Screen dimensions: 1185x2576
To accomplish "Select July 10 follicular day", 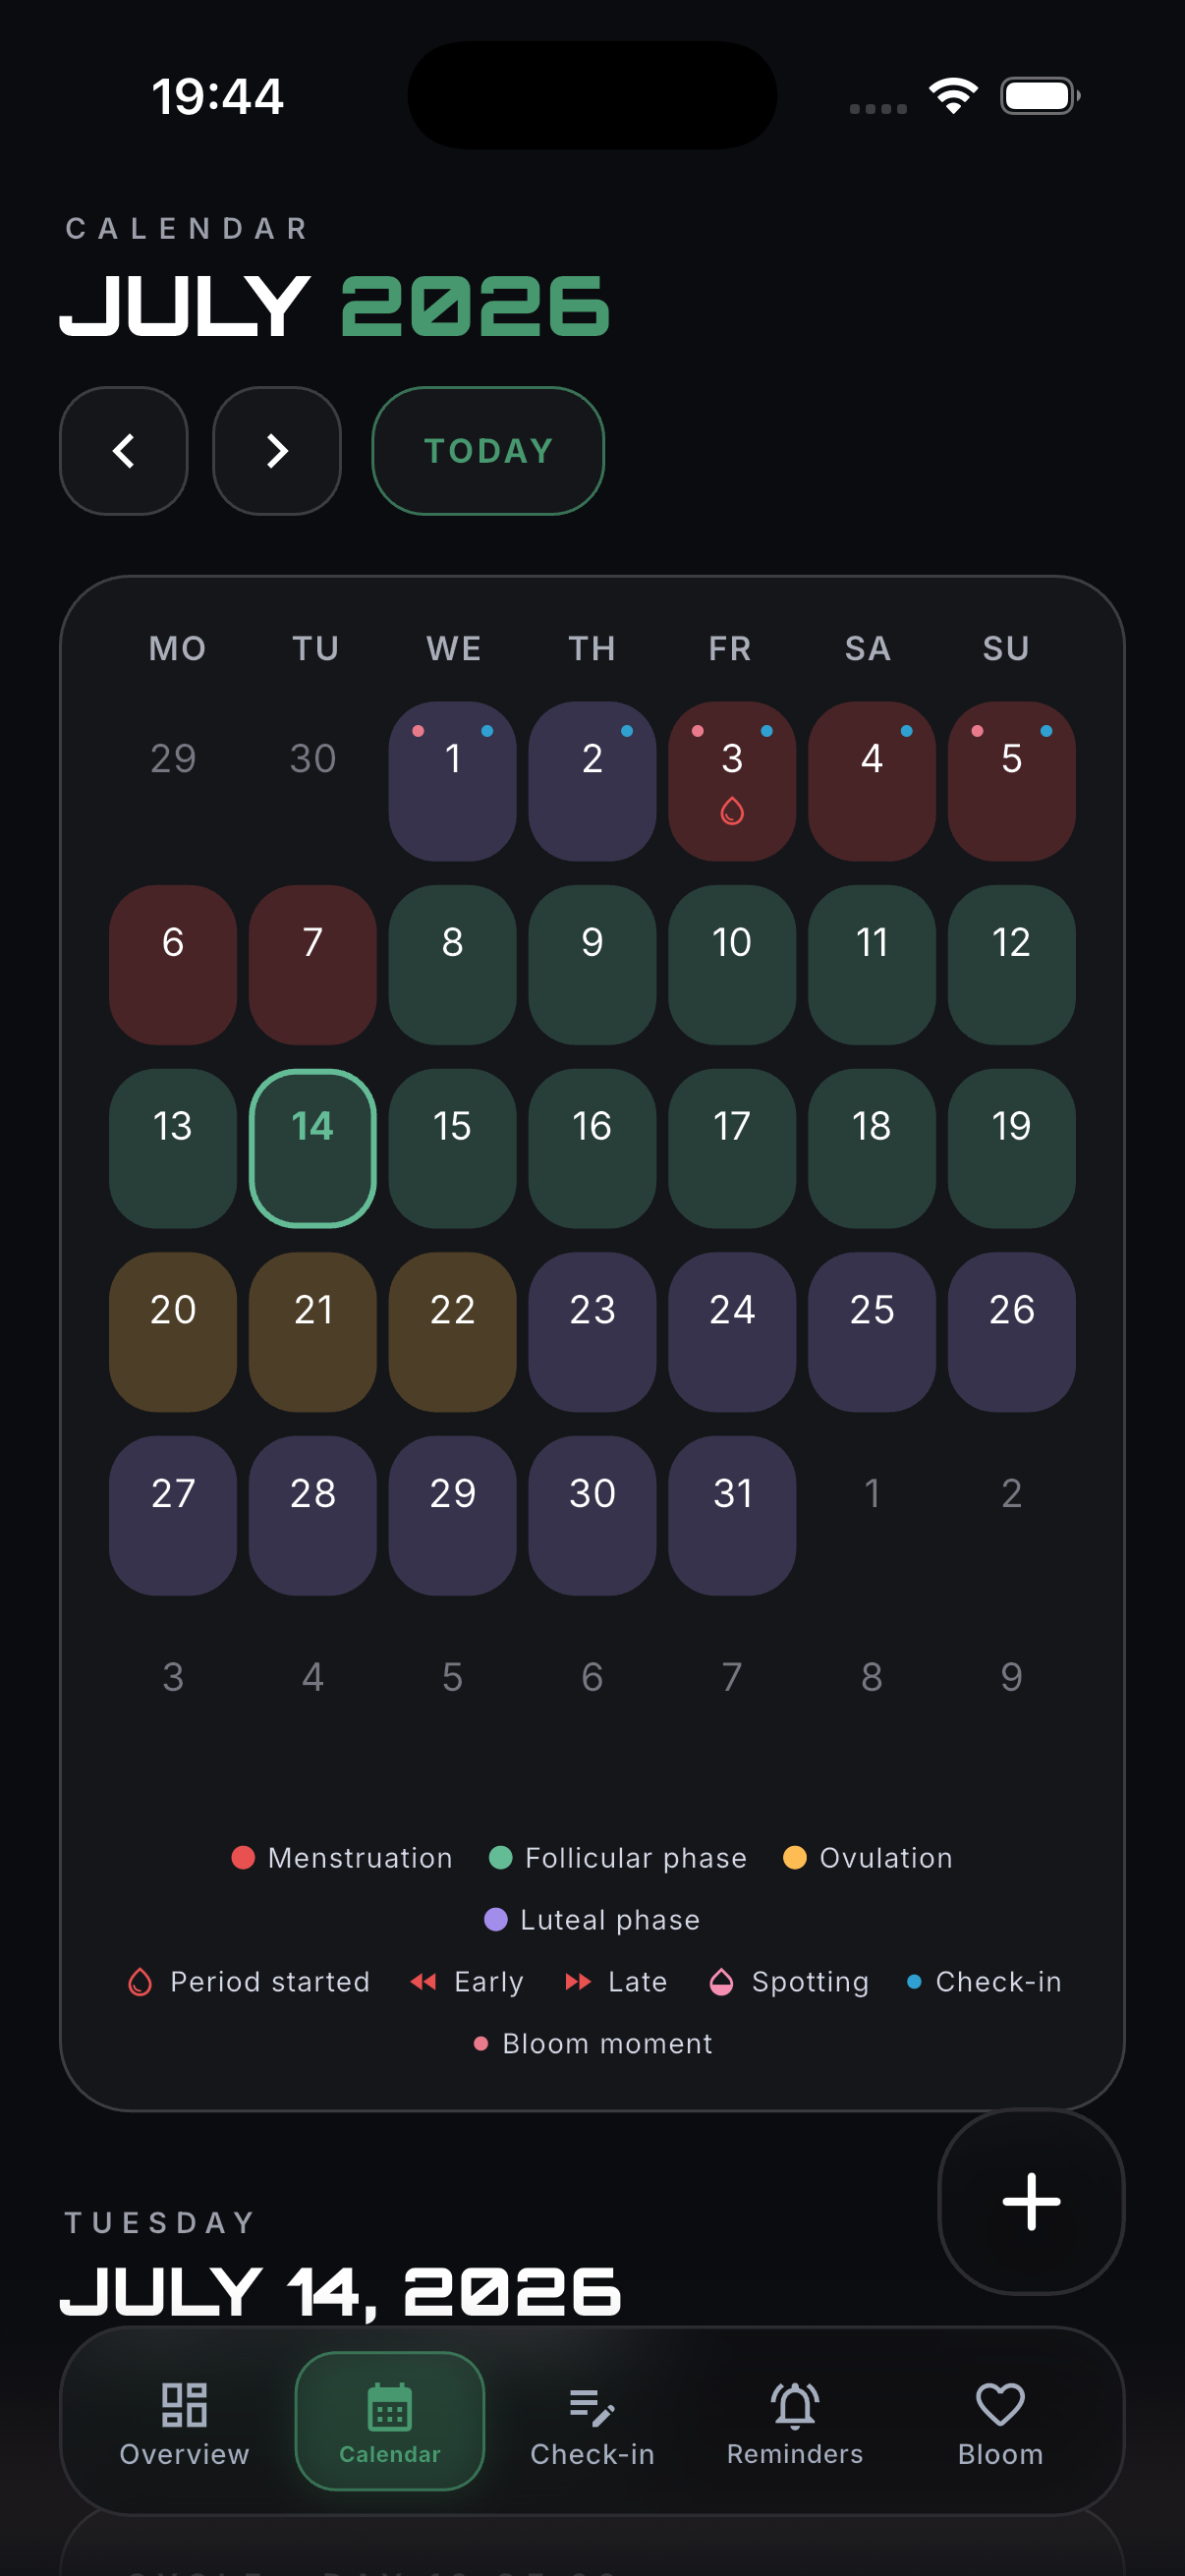I will [732, 965].
